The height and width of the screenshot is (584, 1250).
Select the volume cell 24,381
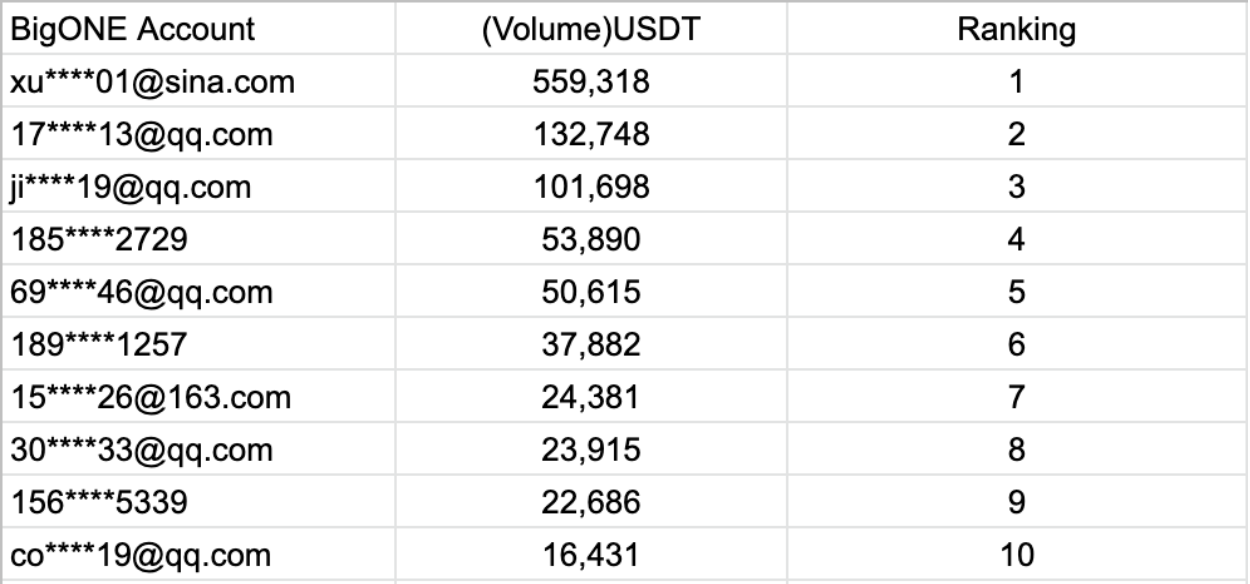[591, 398]
